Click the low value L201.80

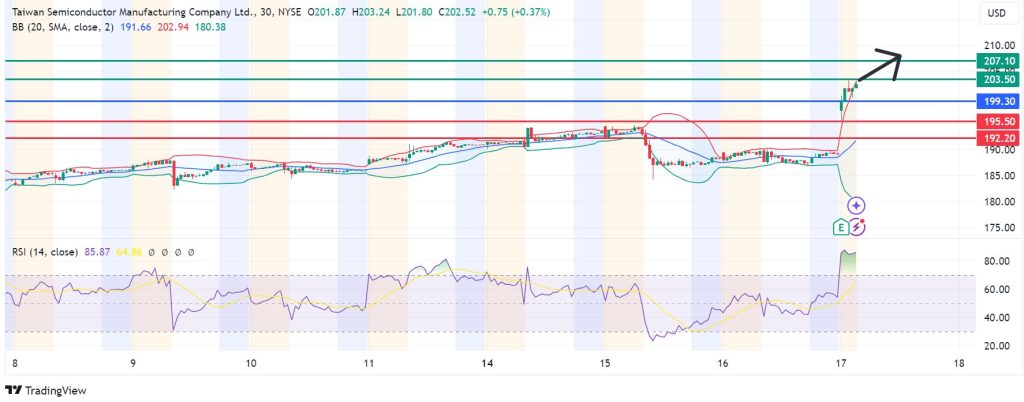pyautogui.click(x=415, y=12)
